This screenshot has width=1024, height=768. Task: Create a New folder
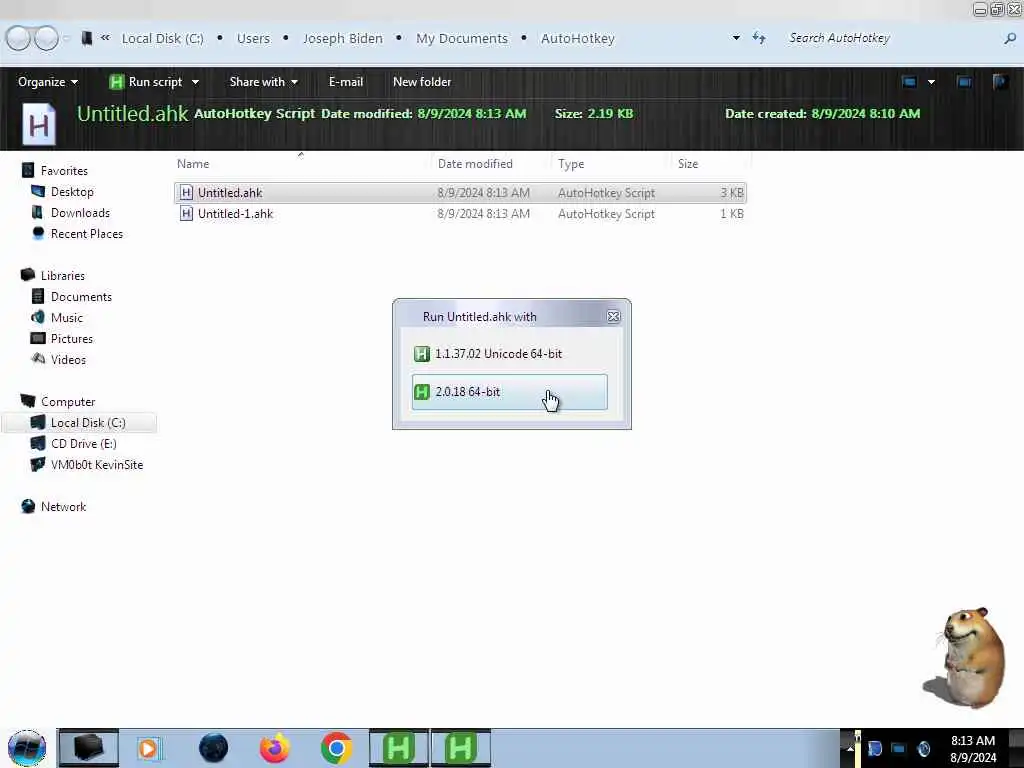tap(422, 82)
